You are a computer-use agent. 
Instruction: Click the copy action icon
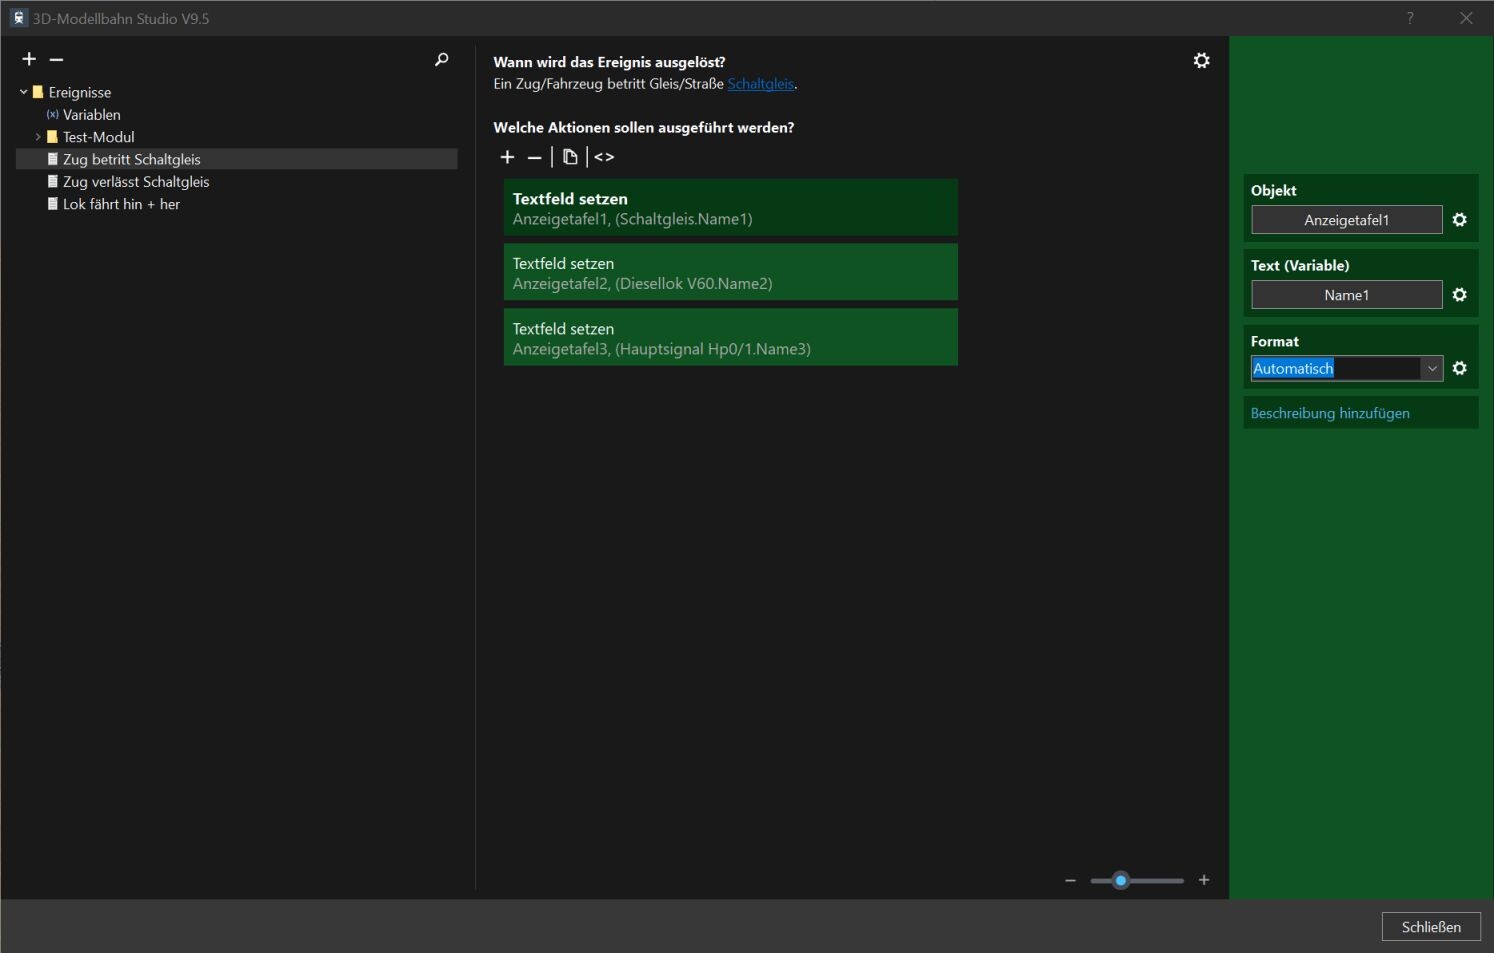(x=570, y=157)
